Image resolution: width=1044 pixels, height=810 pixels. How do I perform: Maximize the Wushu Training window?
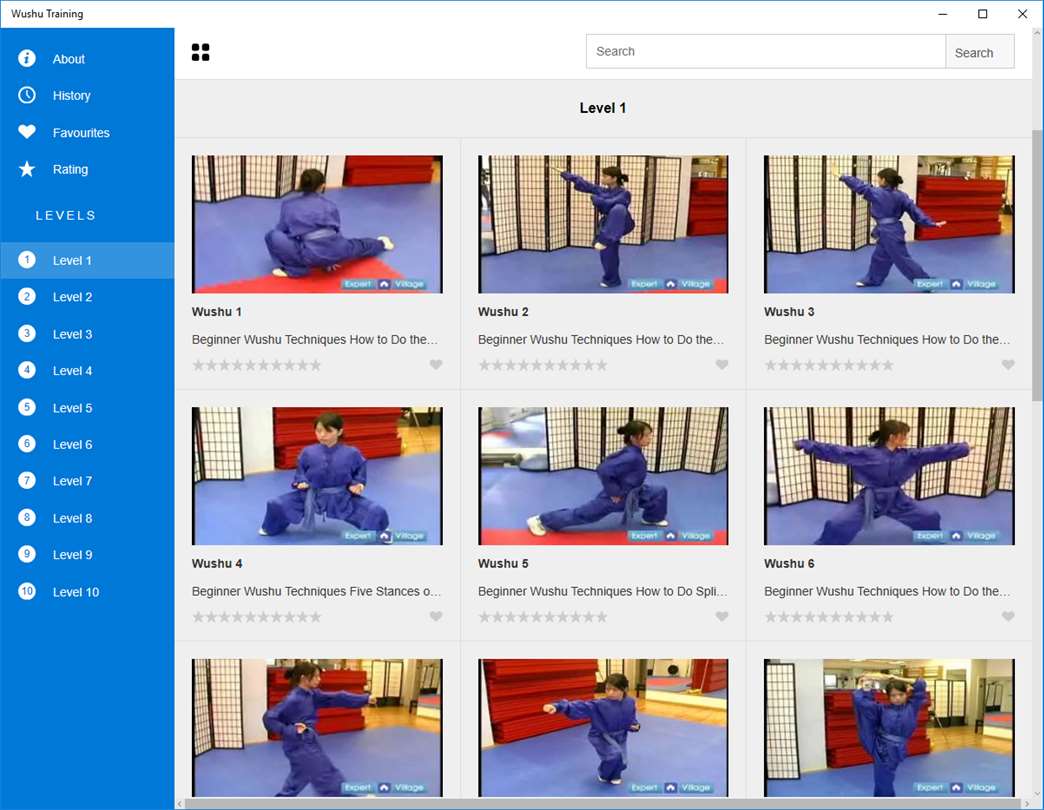pos(982,14)
